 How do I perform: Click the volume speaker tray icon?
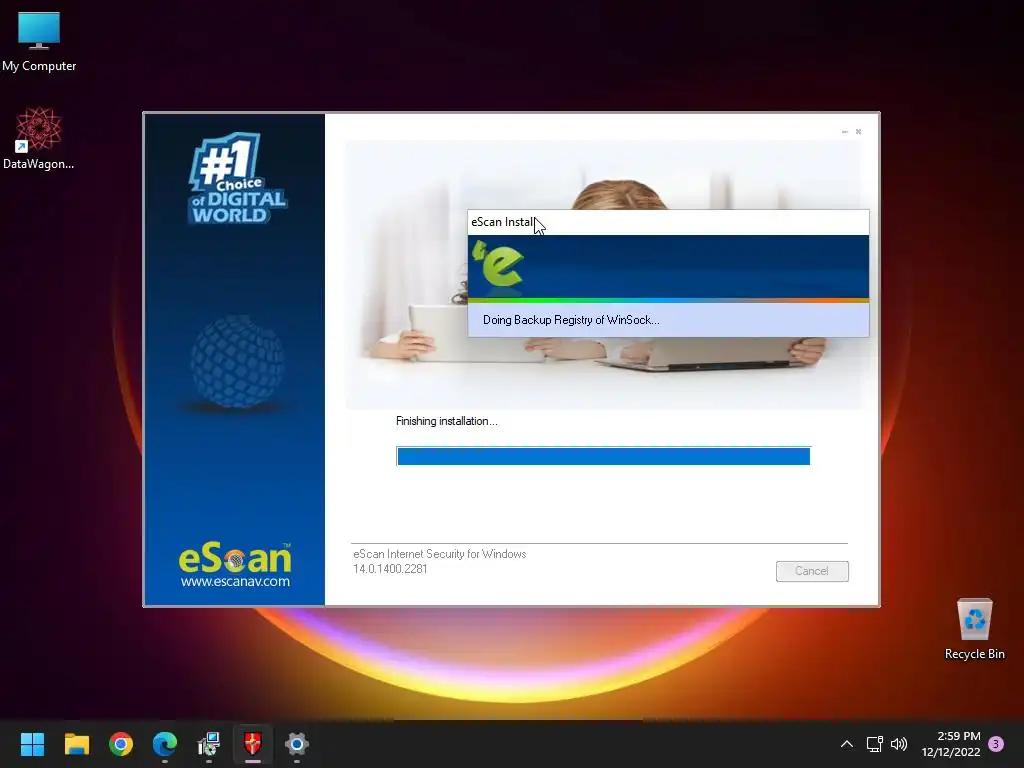tap(899, 744)
